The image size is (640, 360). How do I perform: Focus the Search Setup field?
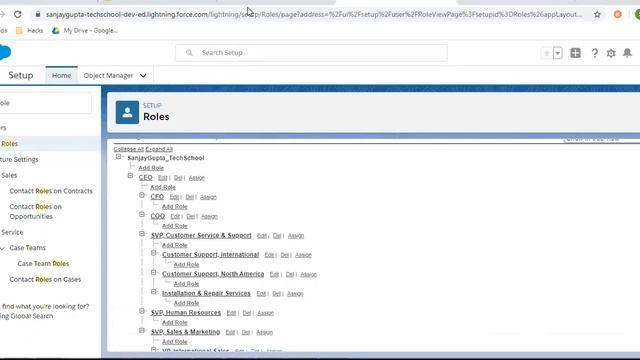coord(311,53)
